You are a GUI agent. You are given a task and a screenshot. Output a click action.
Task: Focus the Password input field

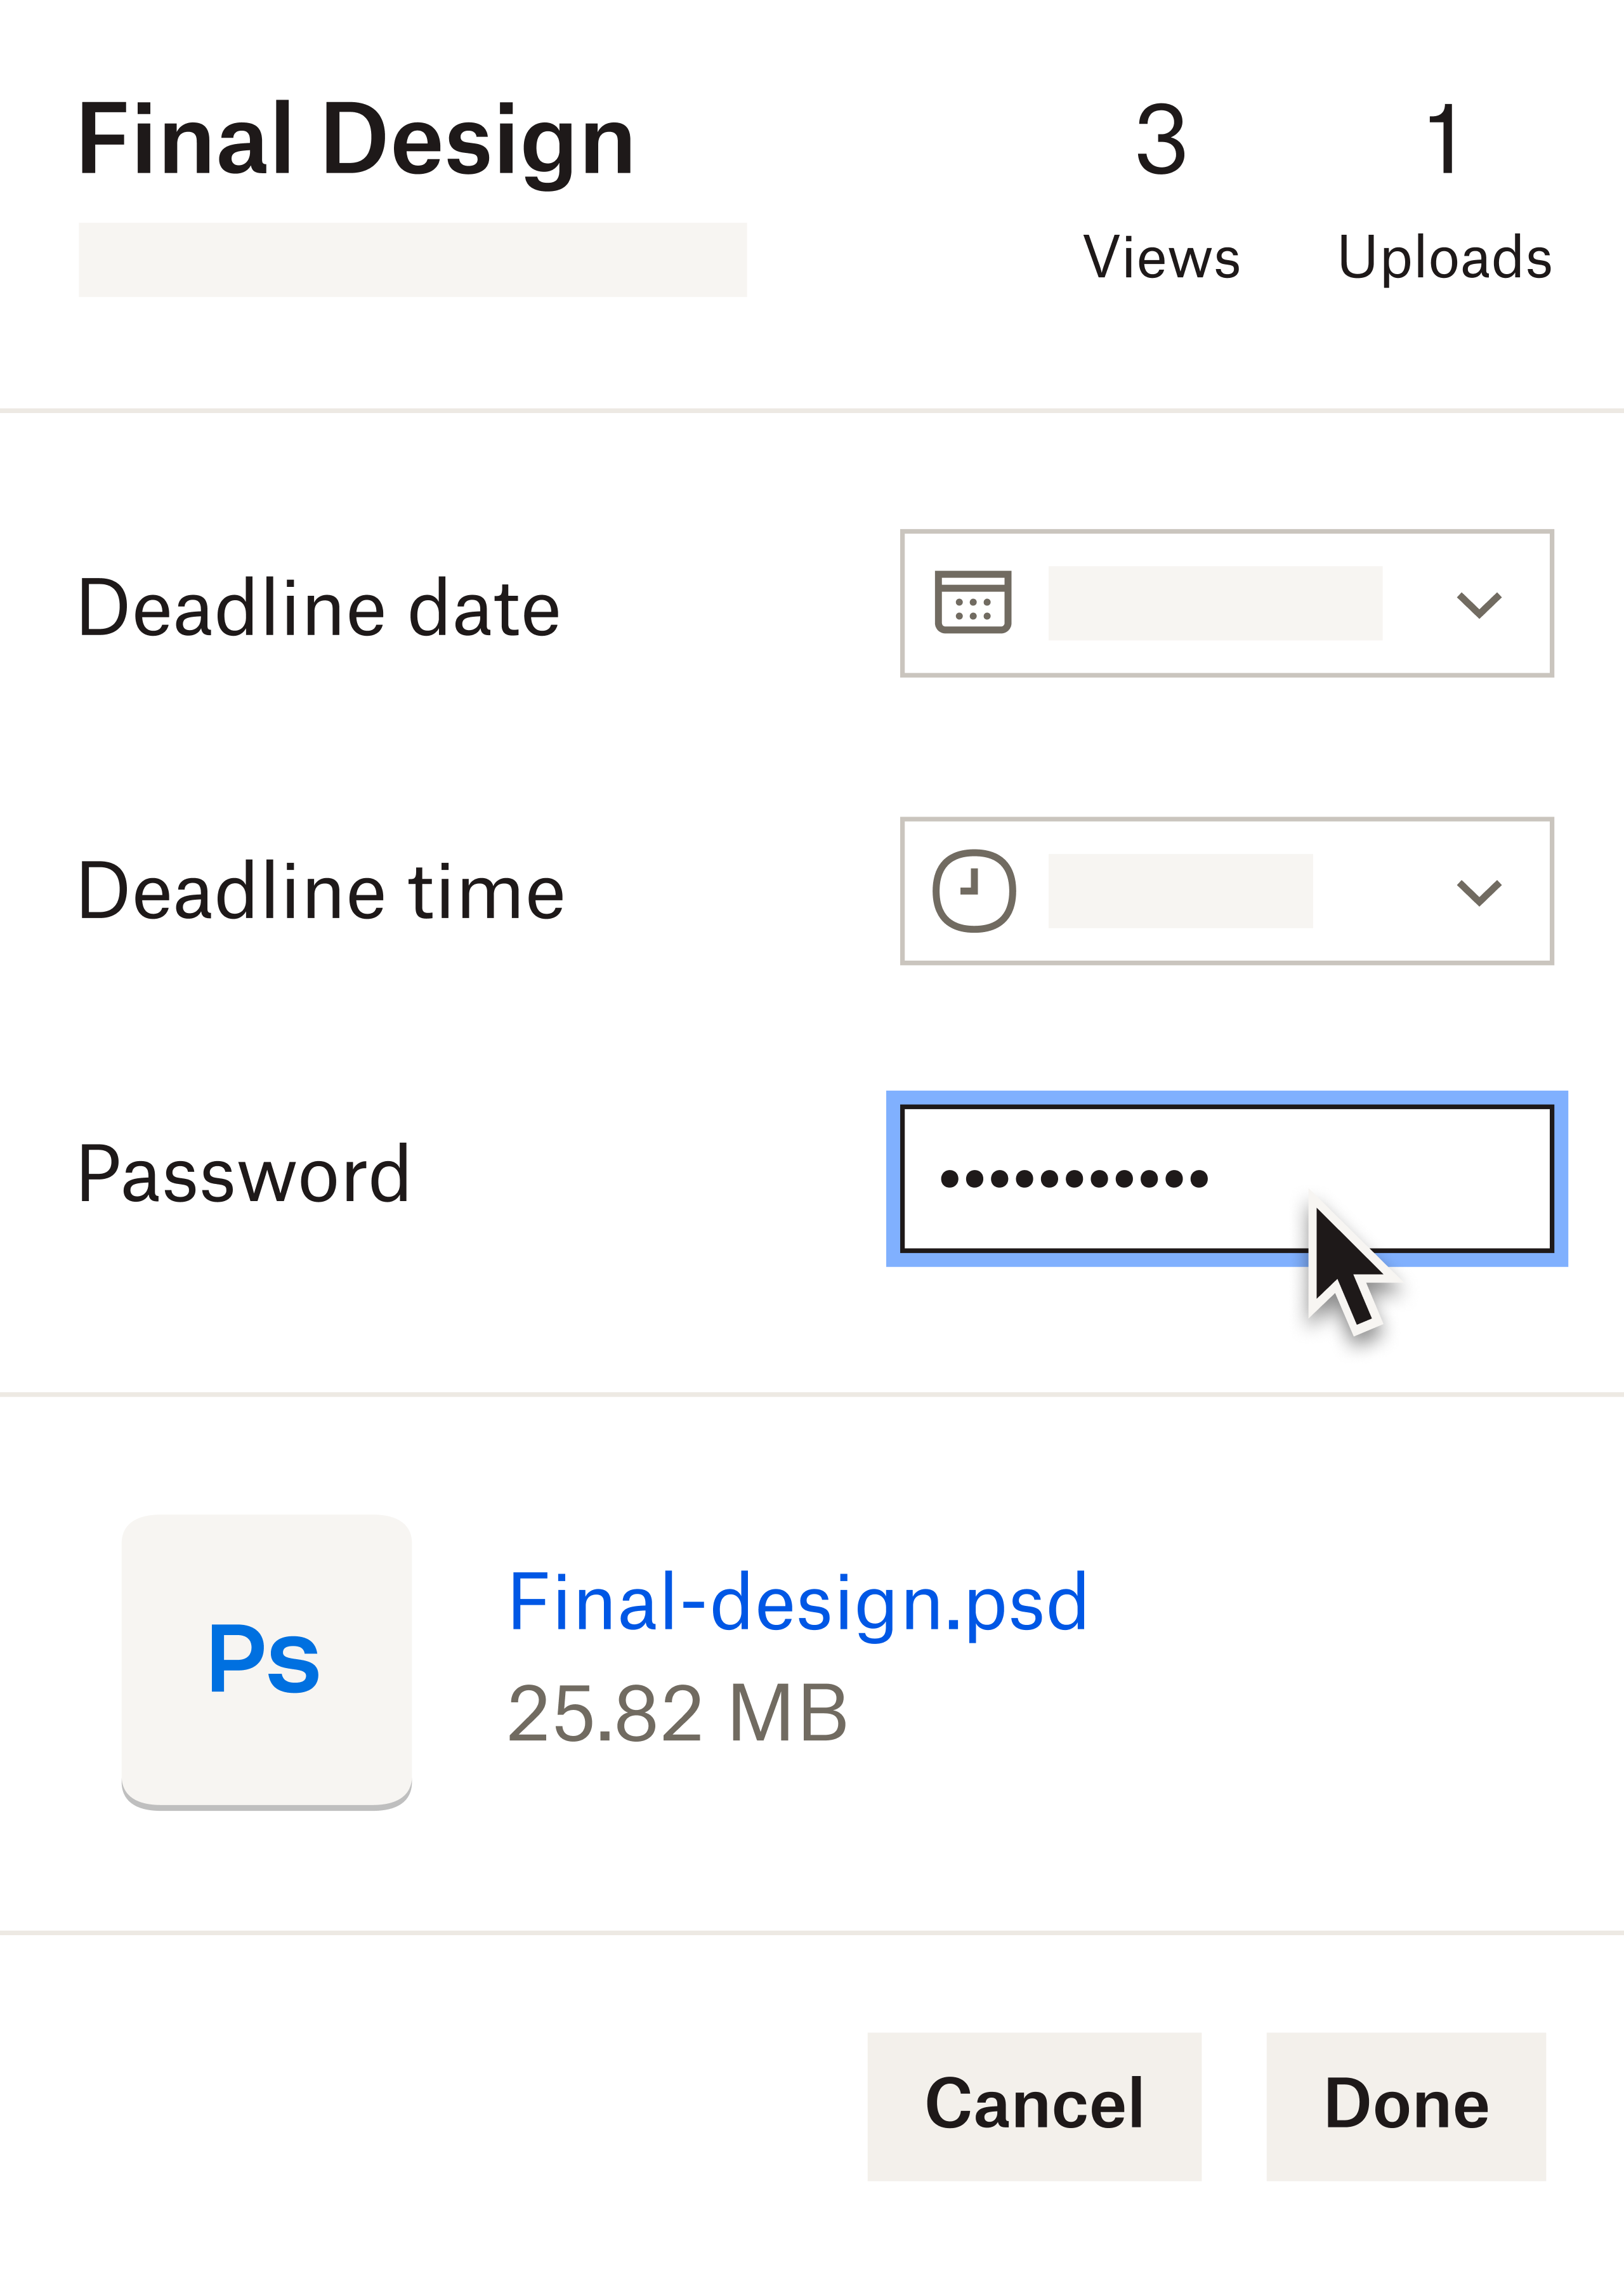1226,1178
